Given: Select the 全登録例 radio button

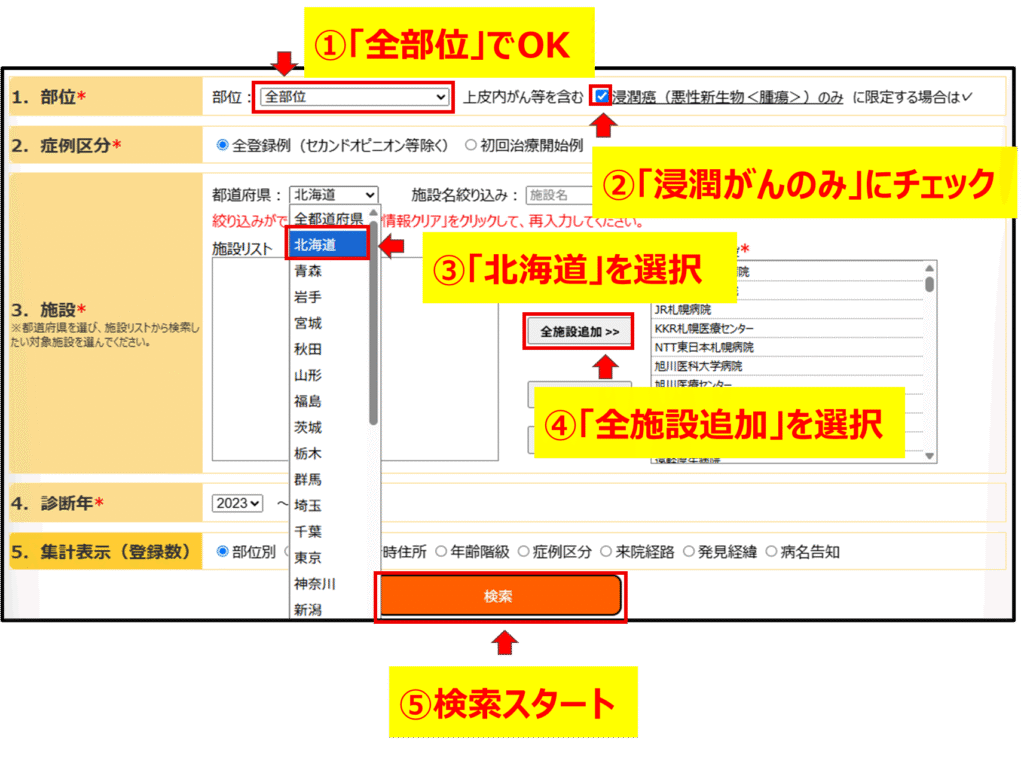Looking at the screenshot, I should 223,145.
